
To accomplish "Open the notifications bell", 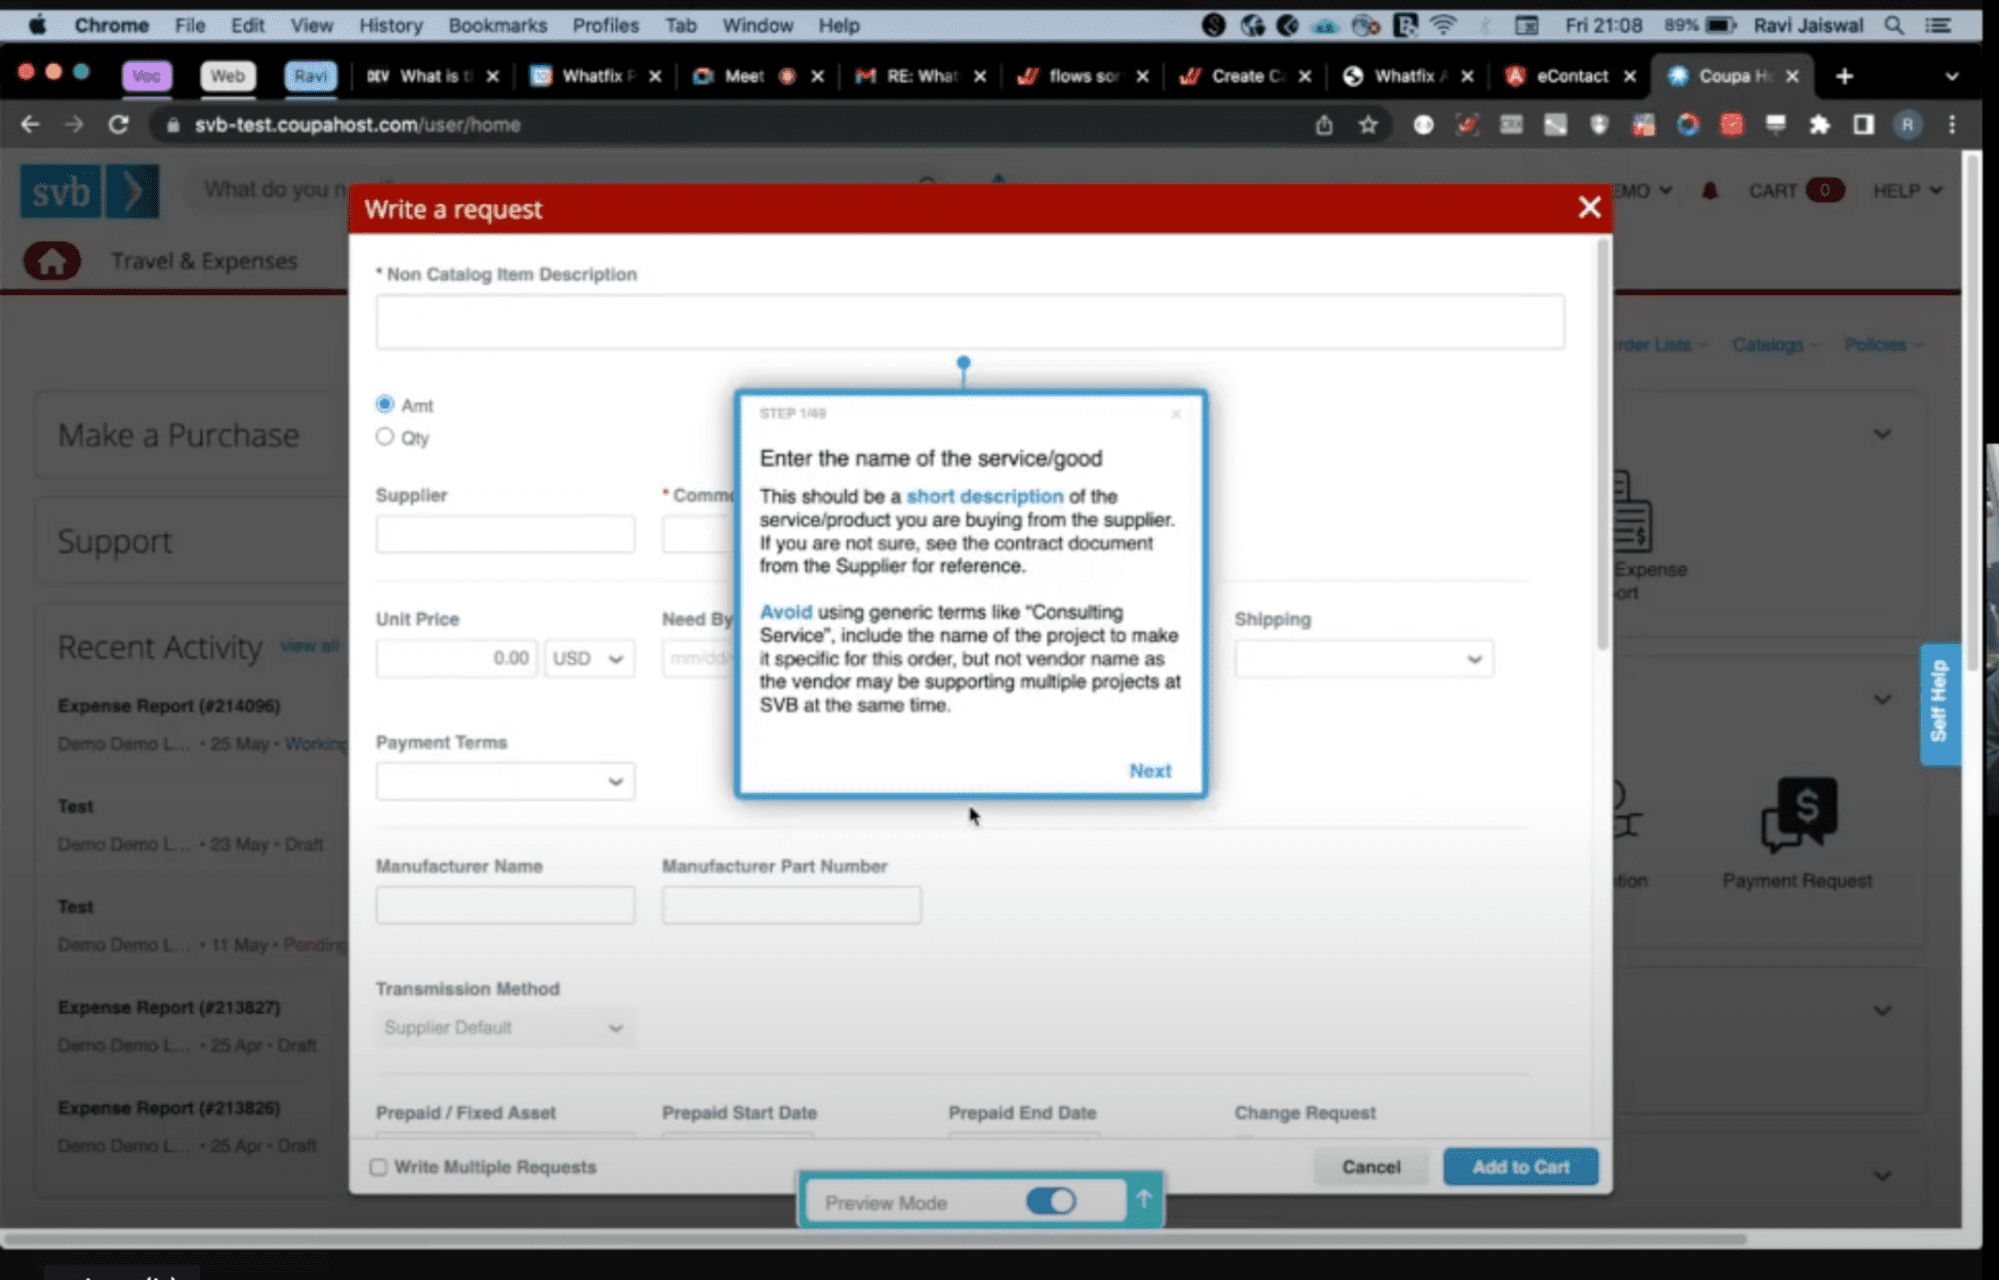I will pyautogui.click(x=1710, y=190).
